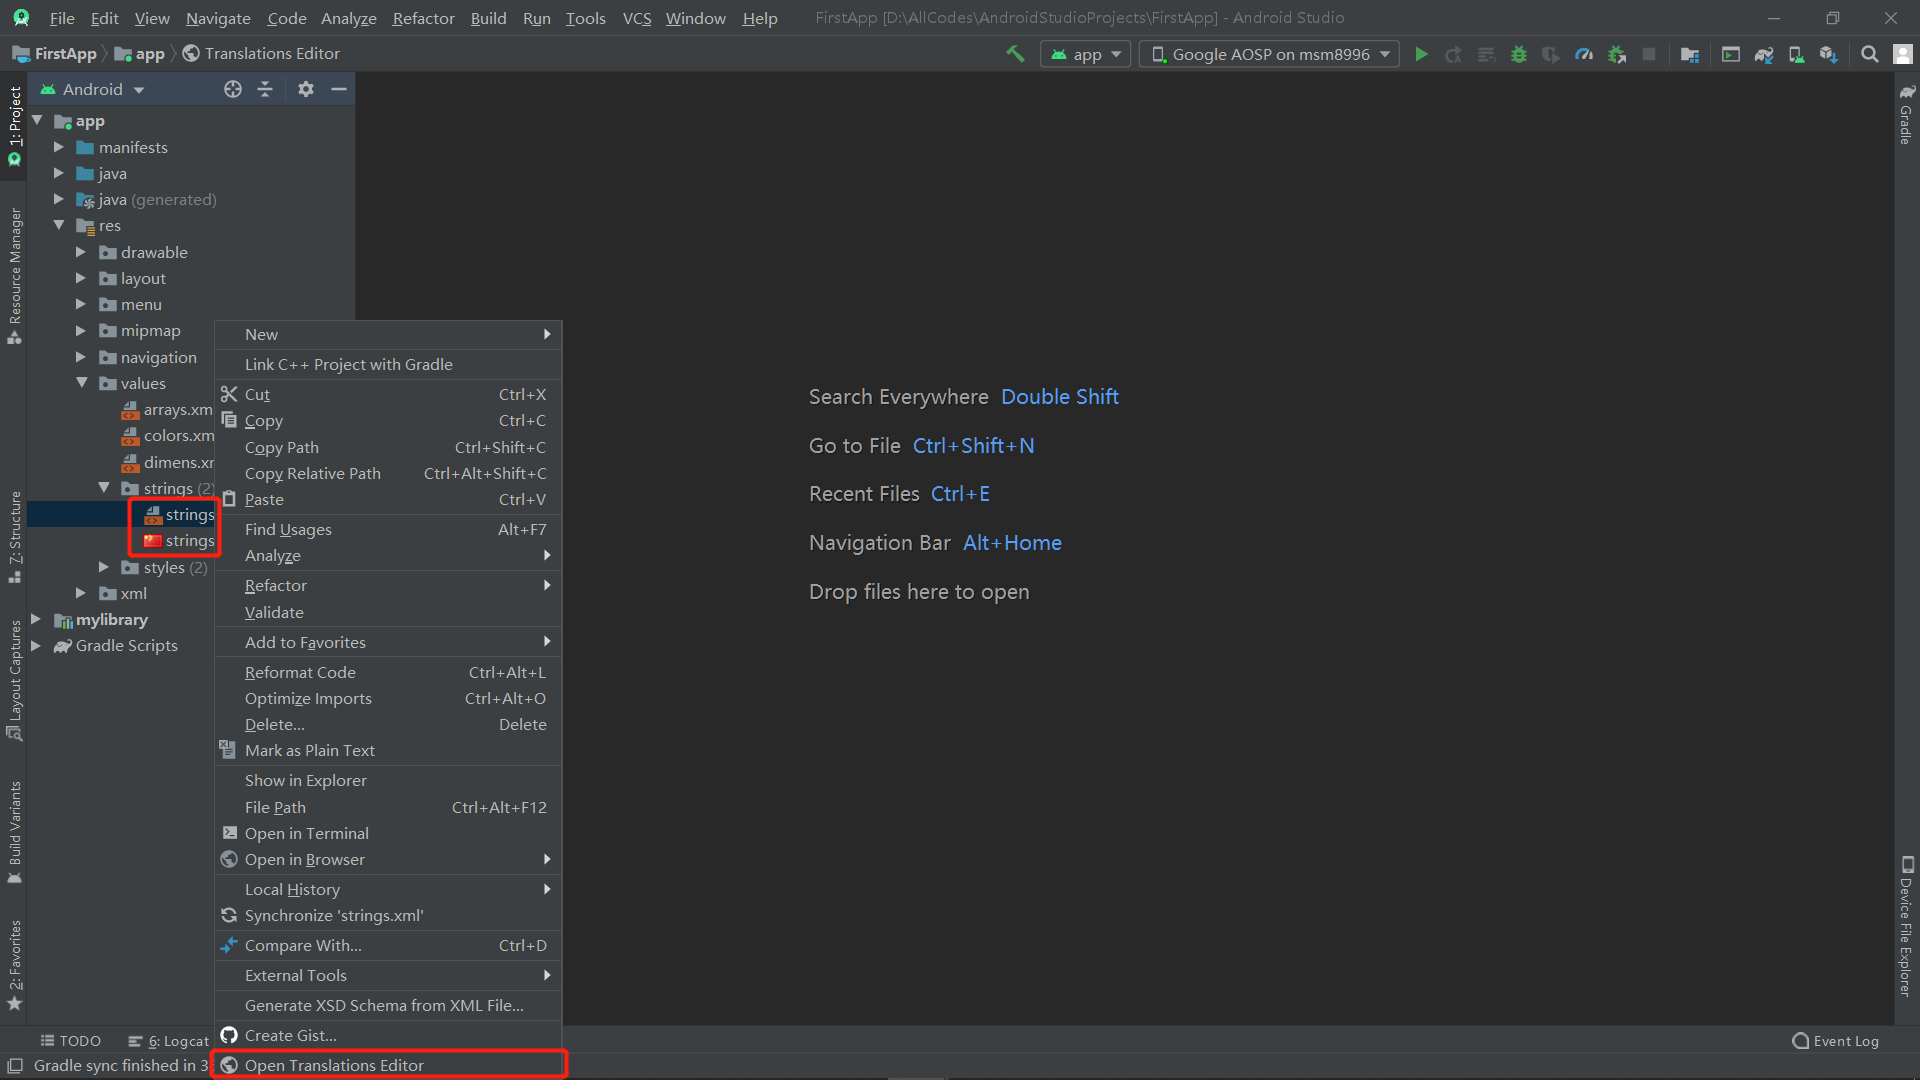Open the Logcat tool window

tap(168, 1041)
